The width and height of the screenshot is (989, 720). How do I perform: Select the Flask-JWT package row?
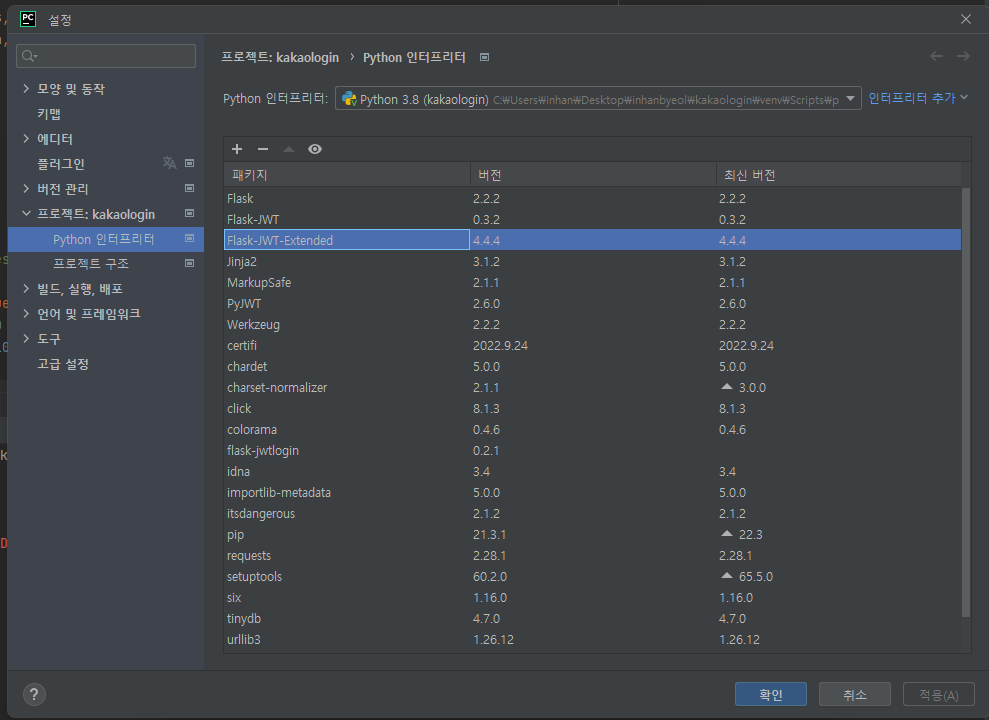pyautogui.click(x=592, y=219)
